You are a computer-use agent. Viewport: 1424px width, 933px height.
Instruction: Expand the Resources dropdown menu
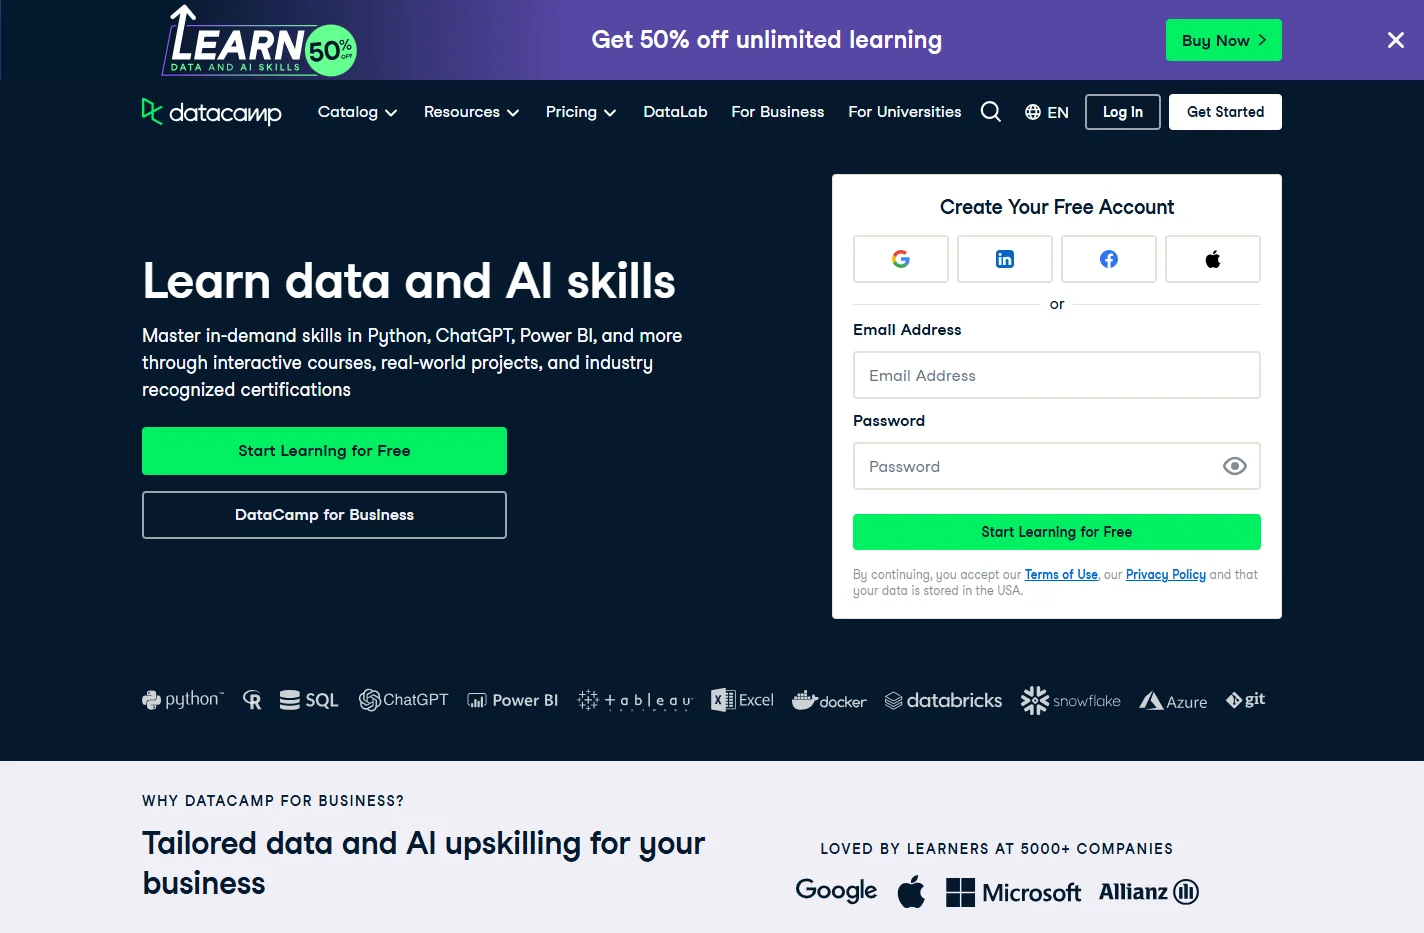click(x=471, y=112)
